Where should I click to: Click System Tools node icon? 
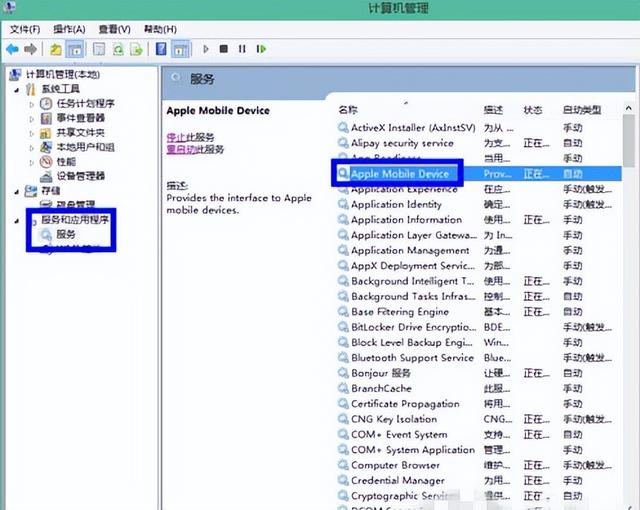[x=31, y=89]
